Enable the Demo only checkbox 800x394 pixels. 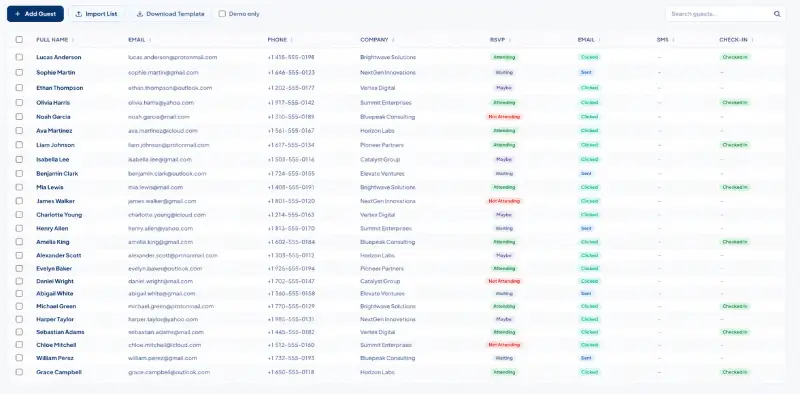pyautogui.click(x=222, y=14)
